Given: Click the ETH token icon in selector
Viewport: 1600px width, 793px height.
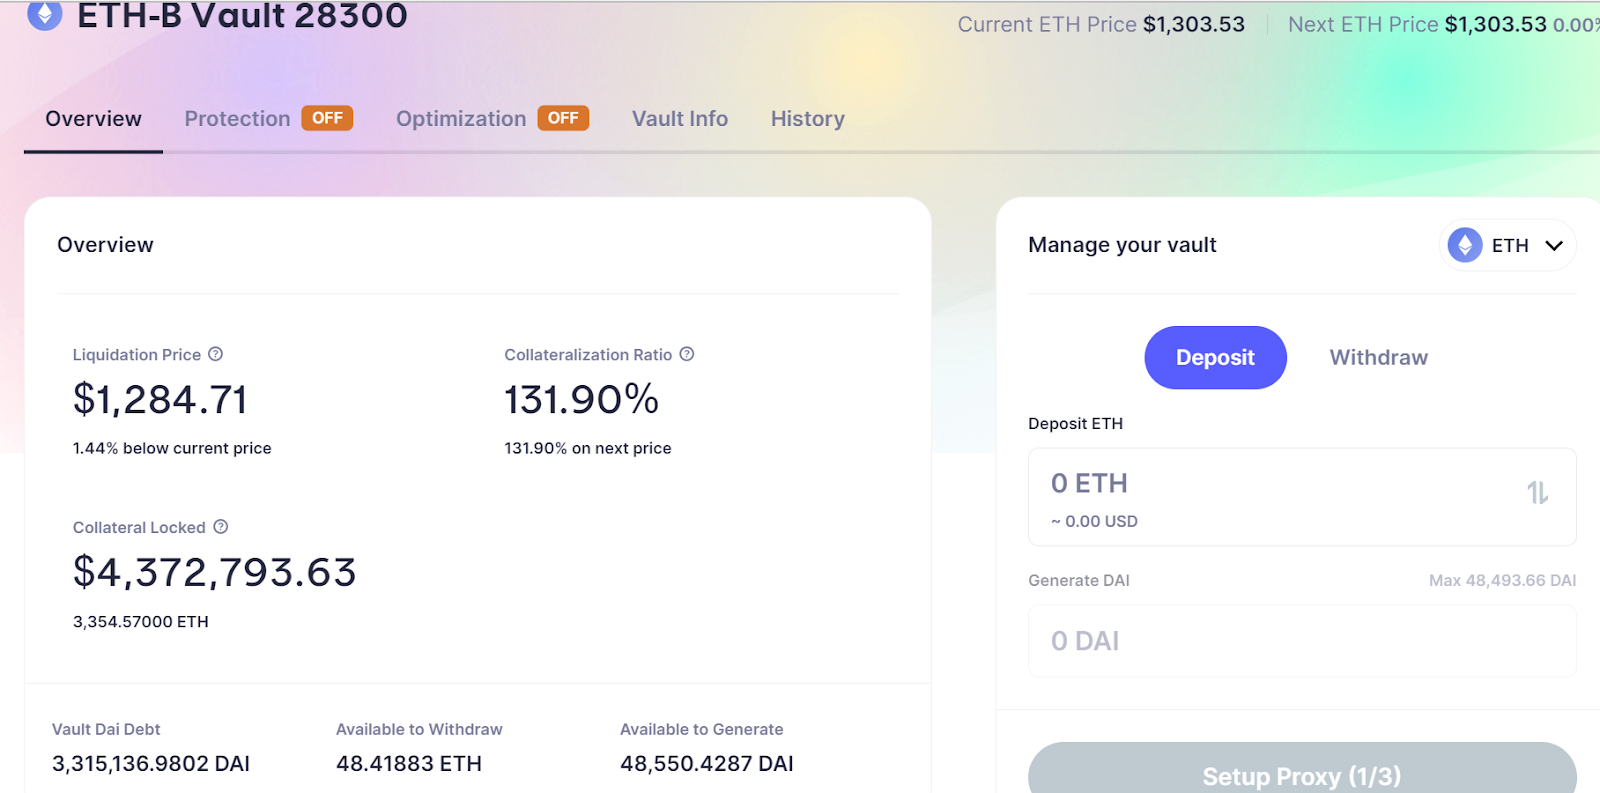Looking at the screenshot, I should pos(1465,245).
